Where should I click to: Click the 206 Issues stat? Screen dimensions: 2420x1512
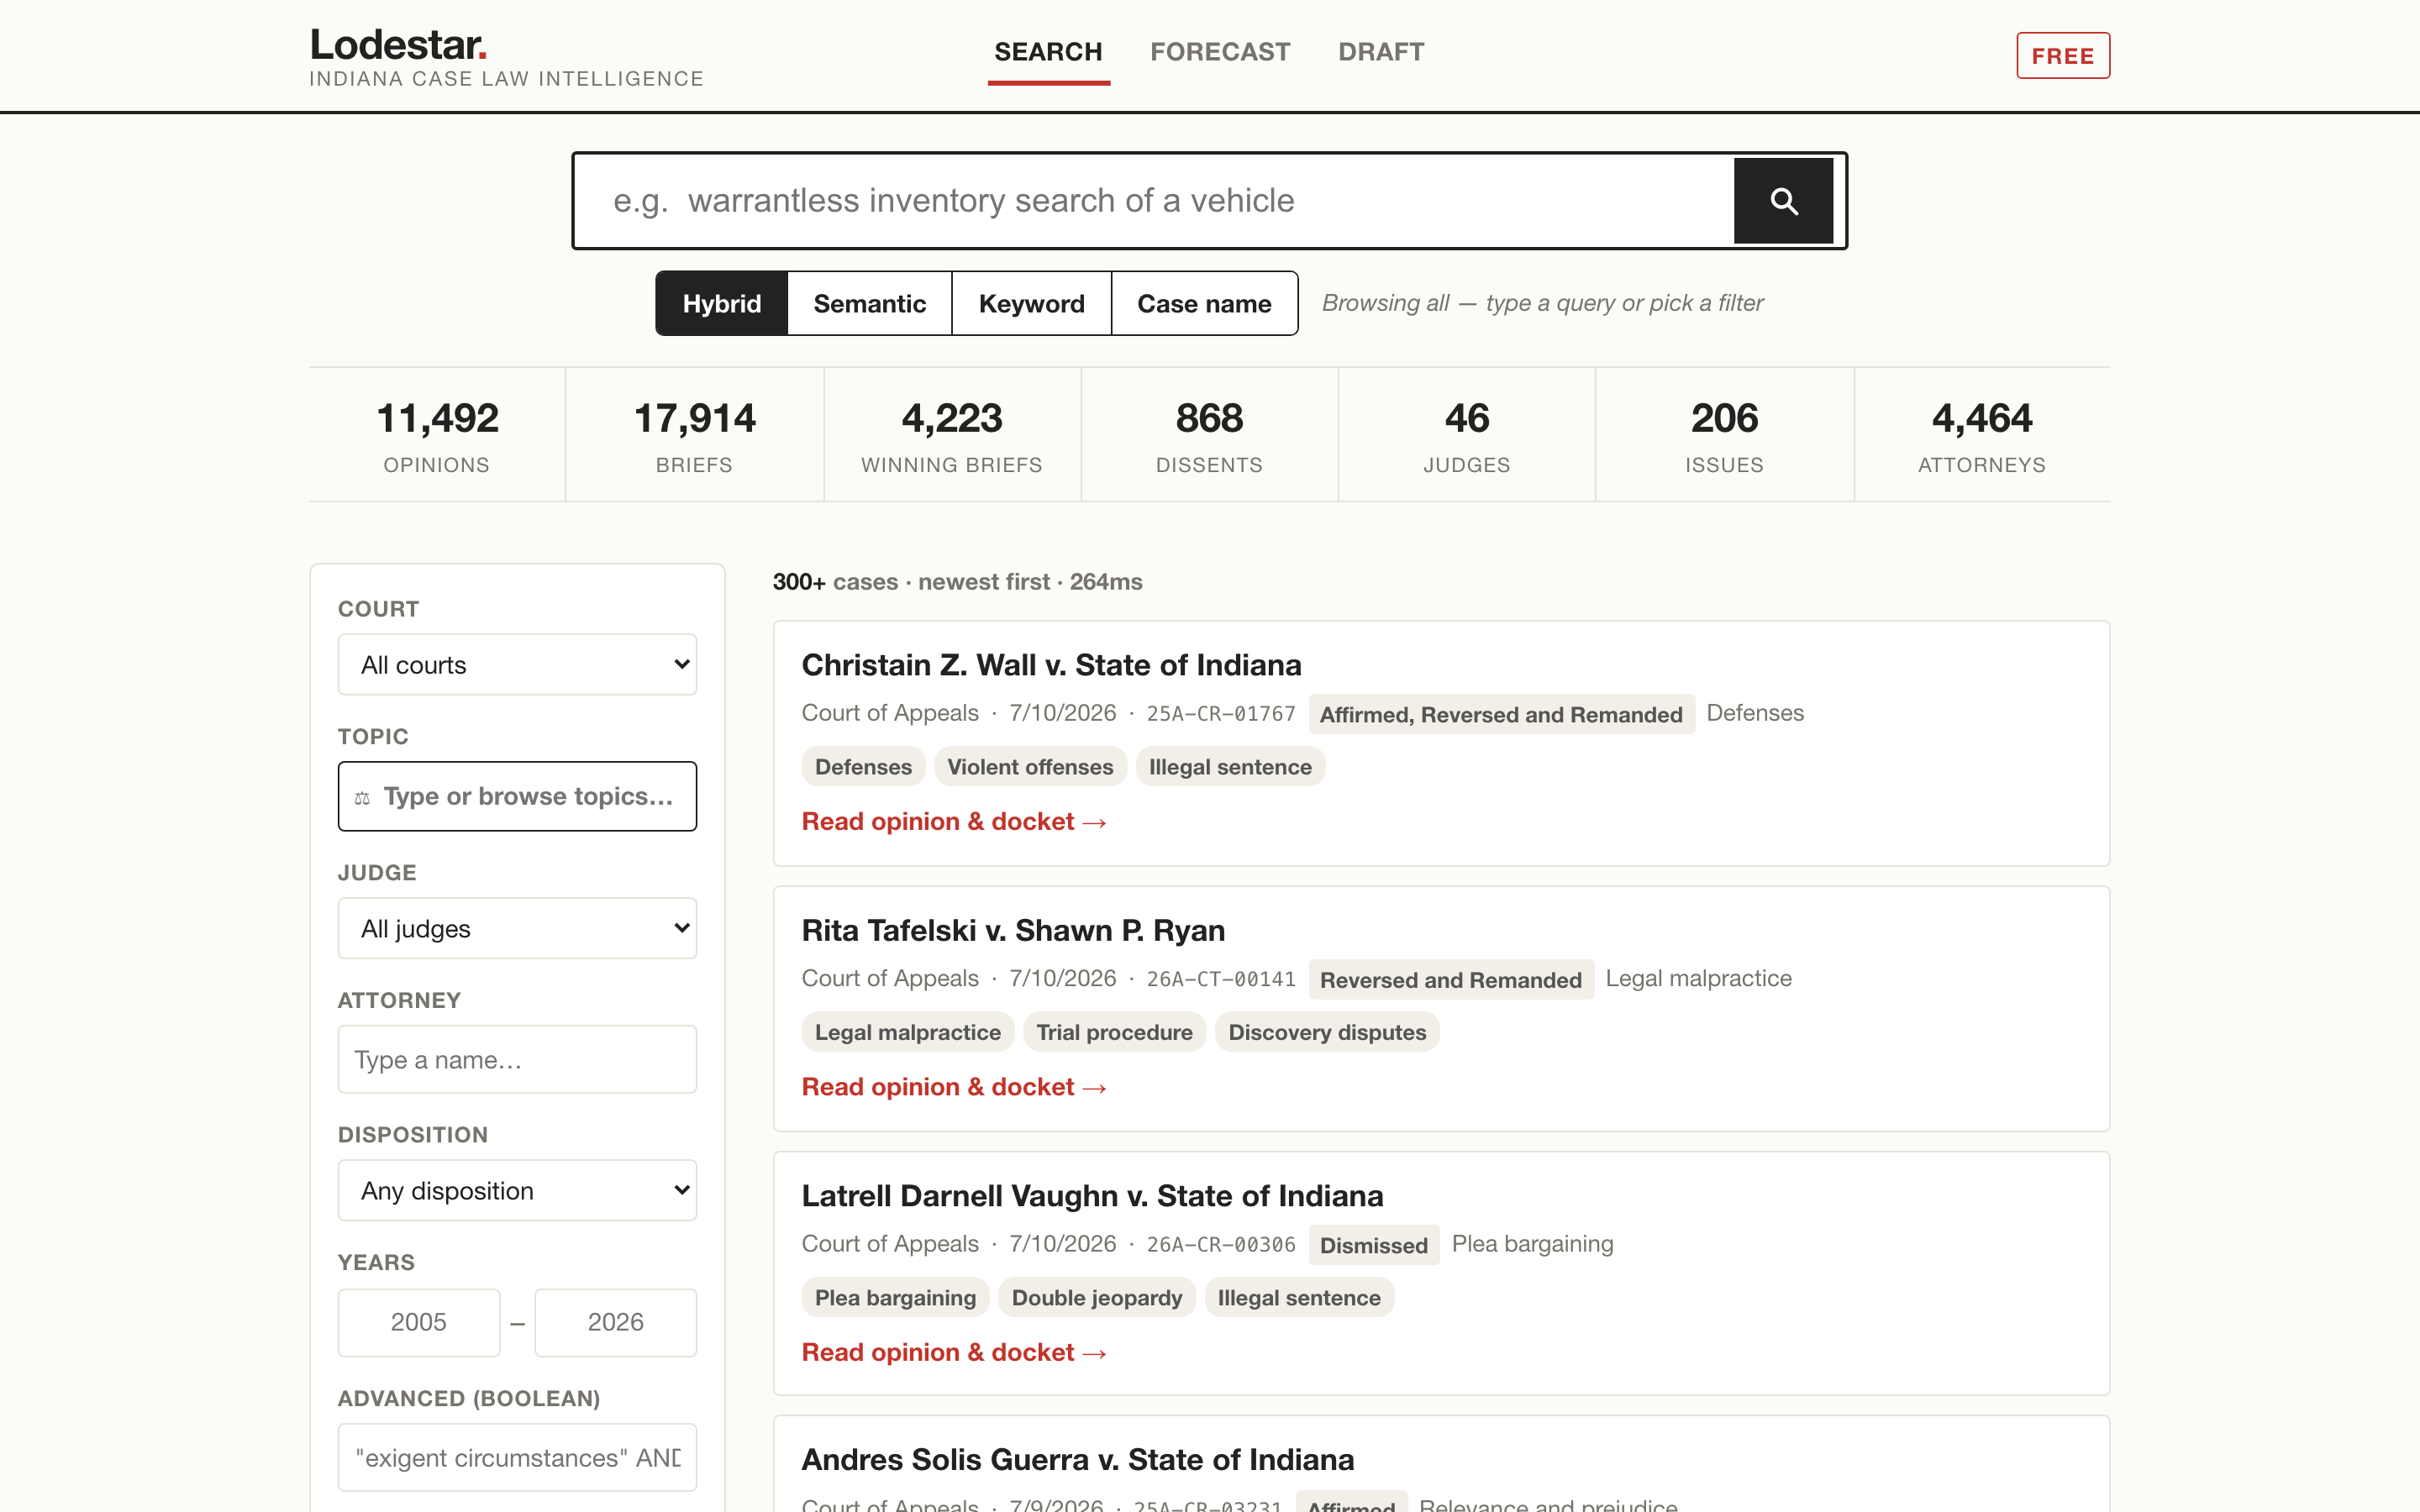tap(1724, 435)
